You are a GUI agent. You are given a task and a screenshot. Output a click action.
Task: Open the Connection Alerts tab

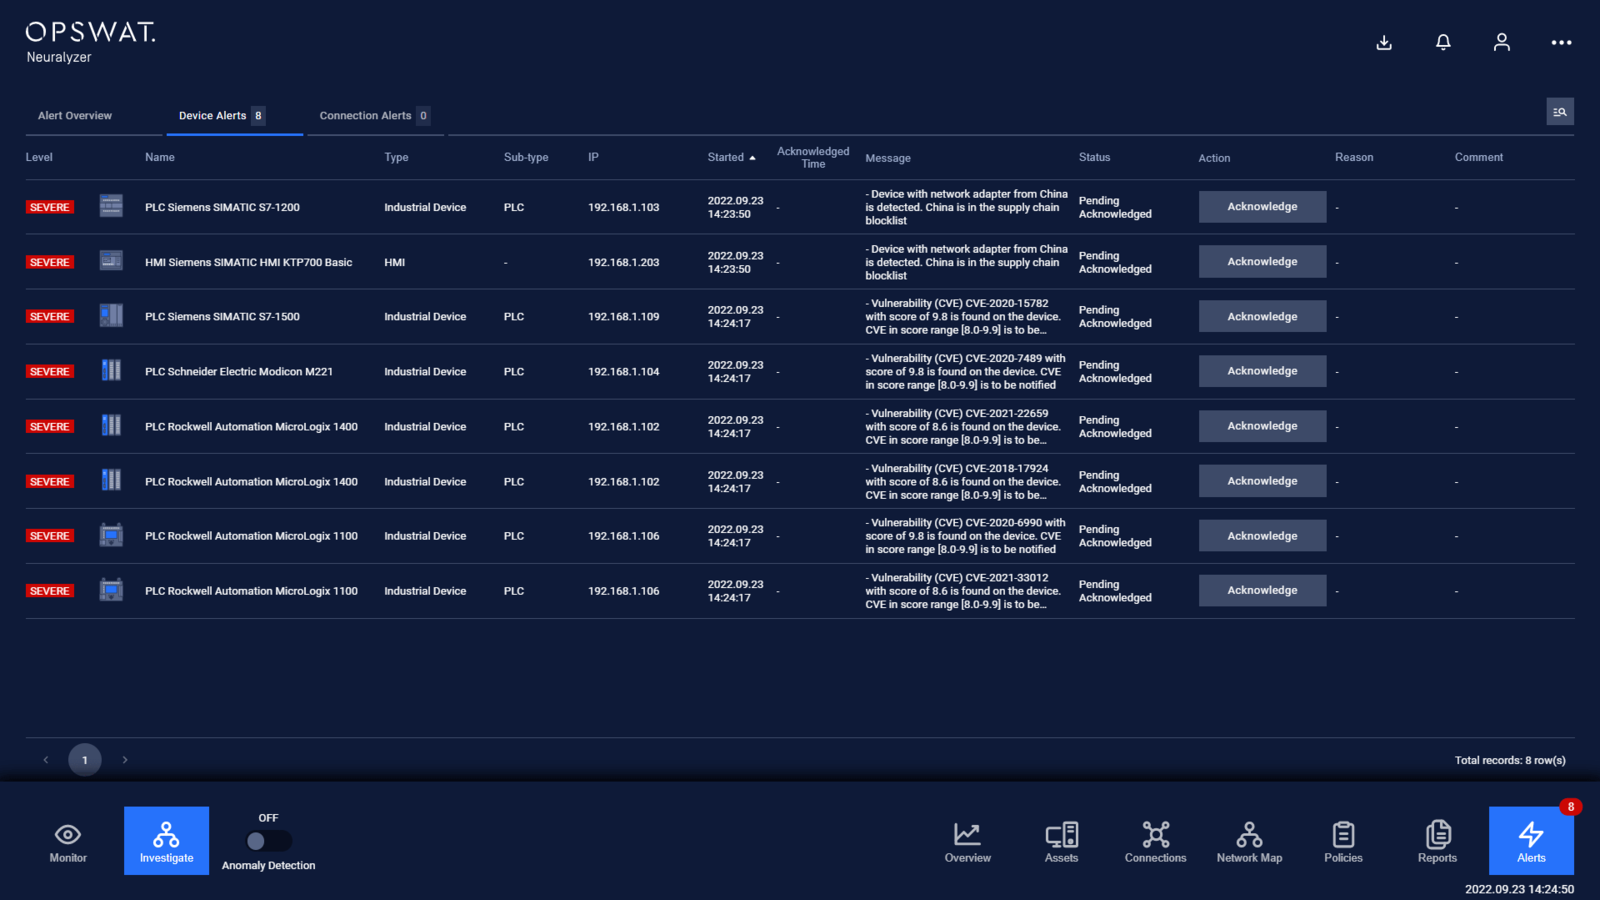[x=366, y=116]
